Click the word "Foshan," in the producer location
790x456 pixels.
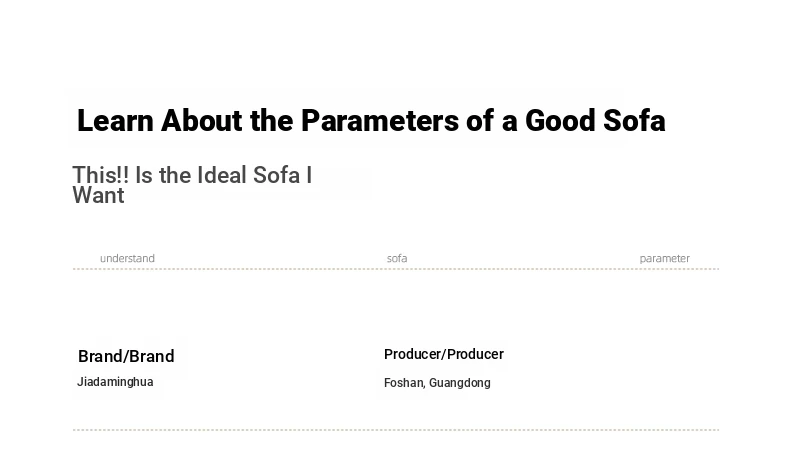coord(405,383)
